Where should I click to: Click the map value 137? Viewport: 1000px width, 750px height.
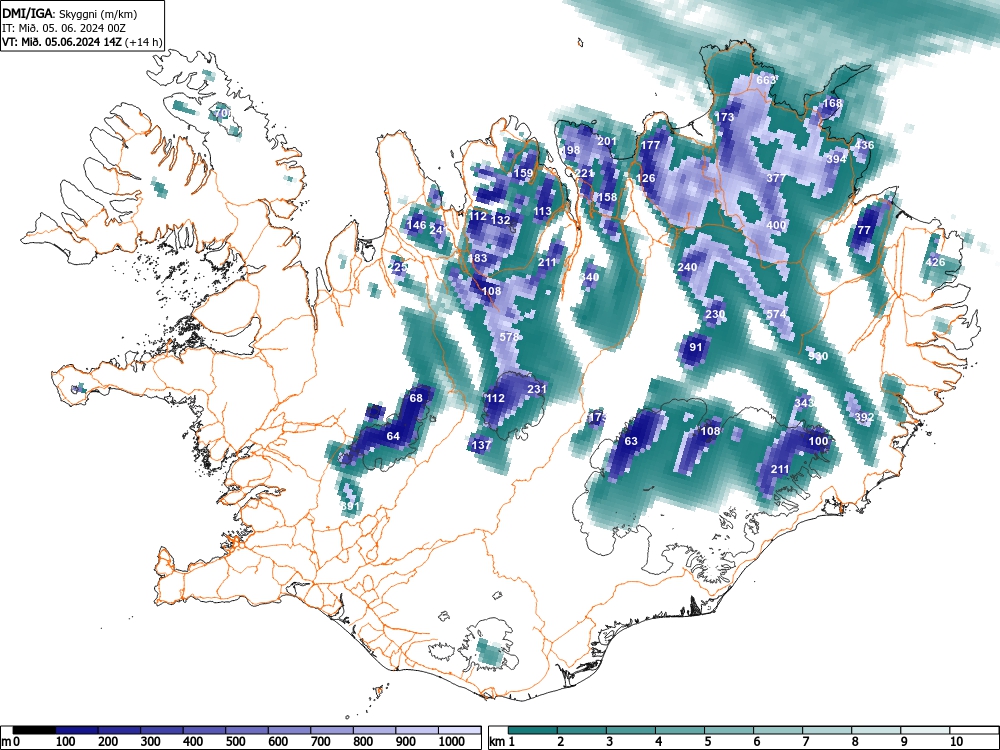pyautogui.click(x=481, y=445)
